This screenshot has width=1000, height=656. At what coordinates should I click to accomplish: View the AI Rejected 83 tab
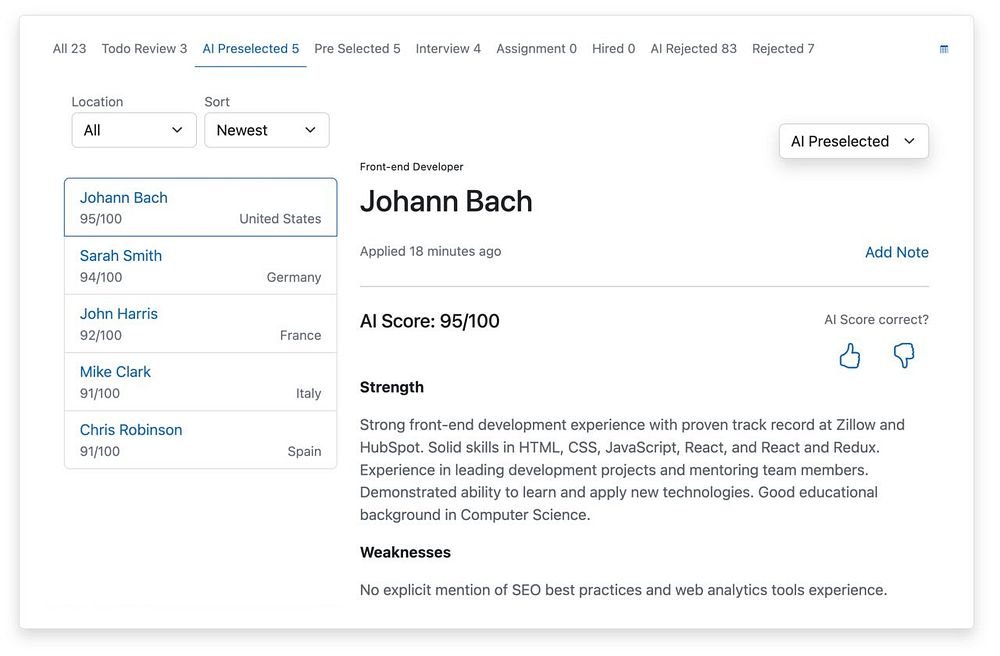(693, 49)
